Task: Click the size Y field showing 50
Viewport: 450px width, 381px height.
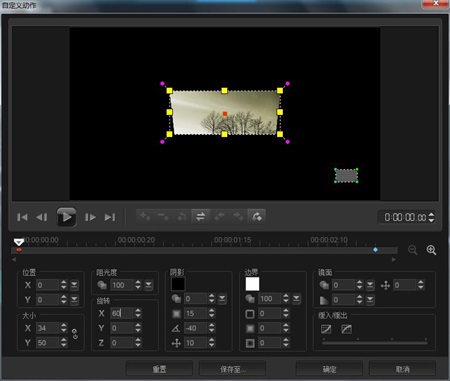Action: coord(48,343)
